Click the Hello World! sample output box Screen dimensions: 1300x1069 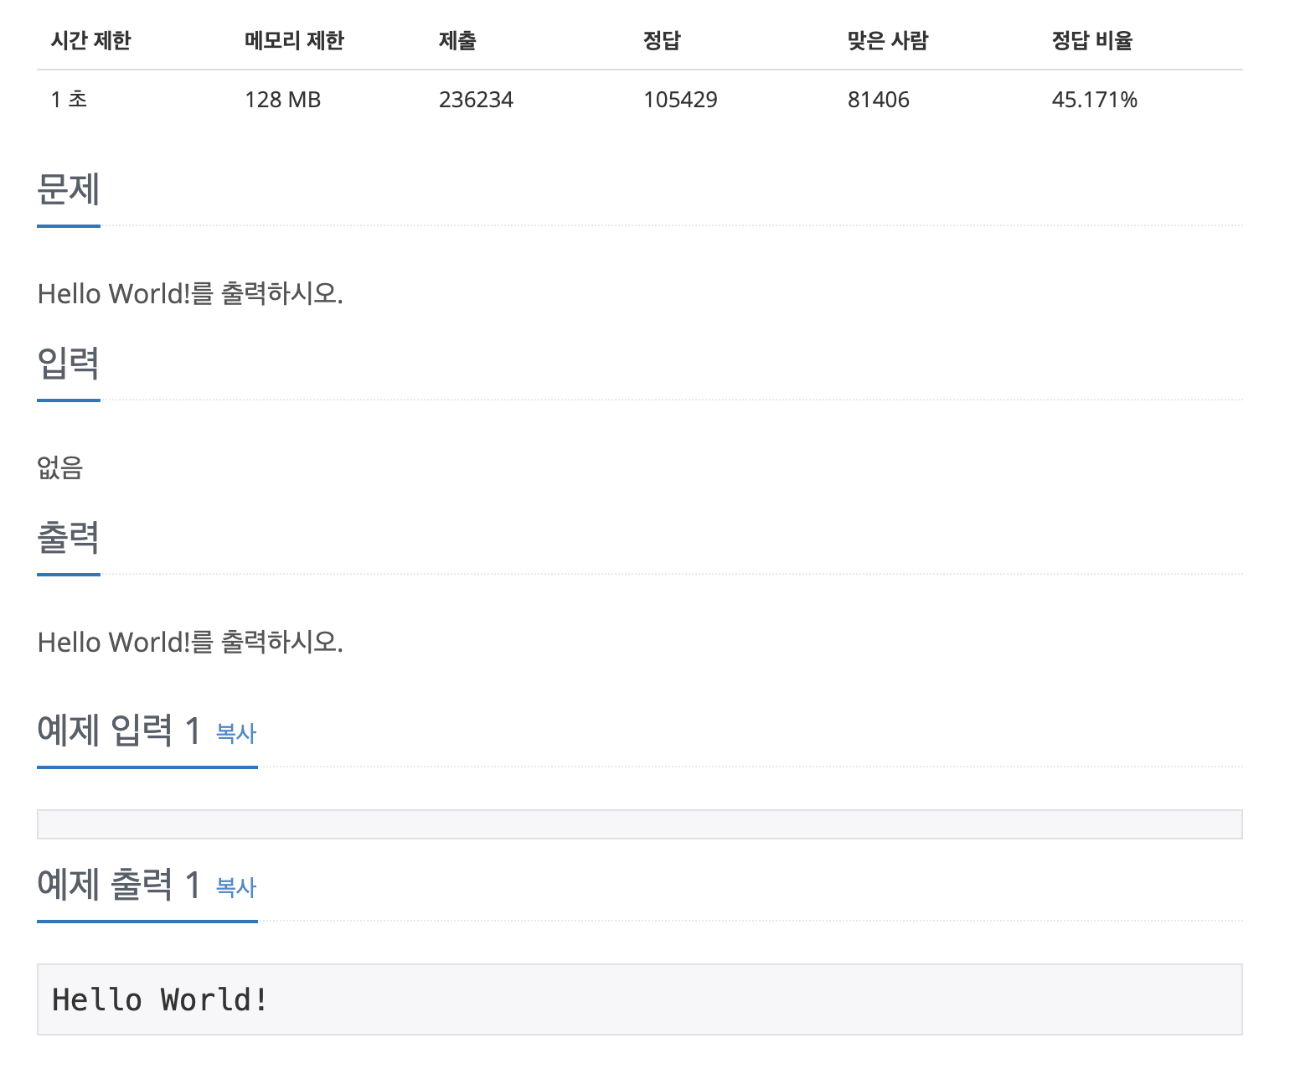[x=640, y=999]
